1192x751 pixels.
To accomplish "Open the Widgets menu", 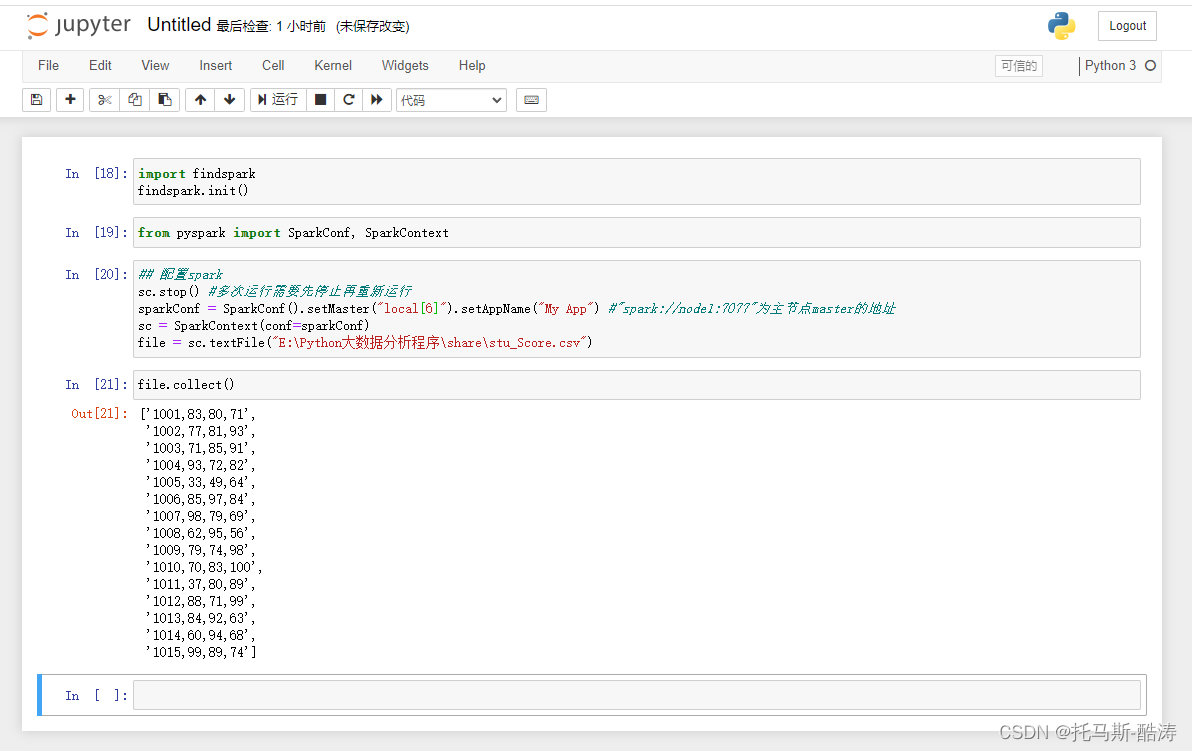I will coord(405,65).
